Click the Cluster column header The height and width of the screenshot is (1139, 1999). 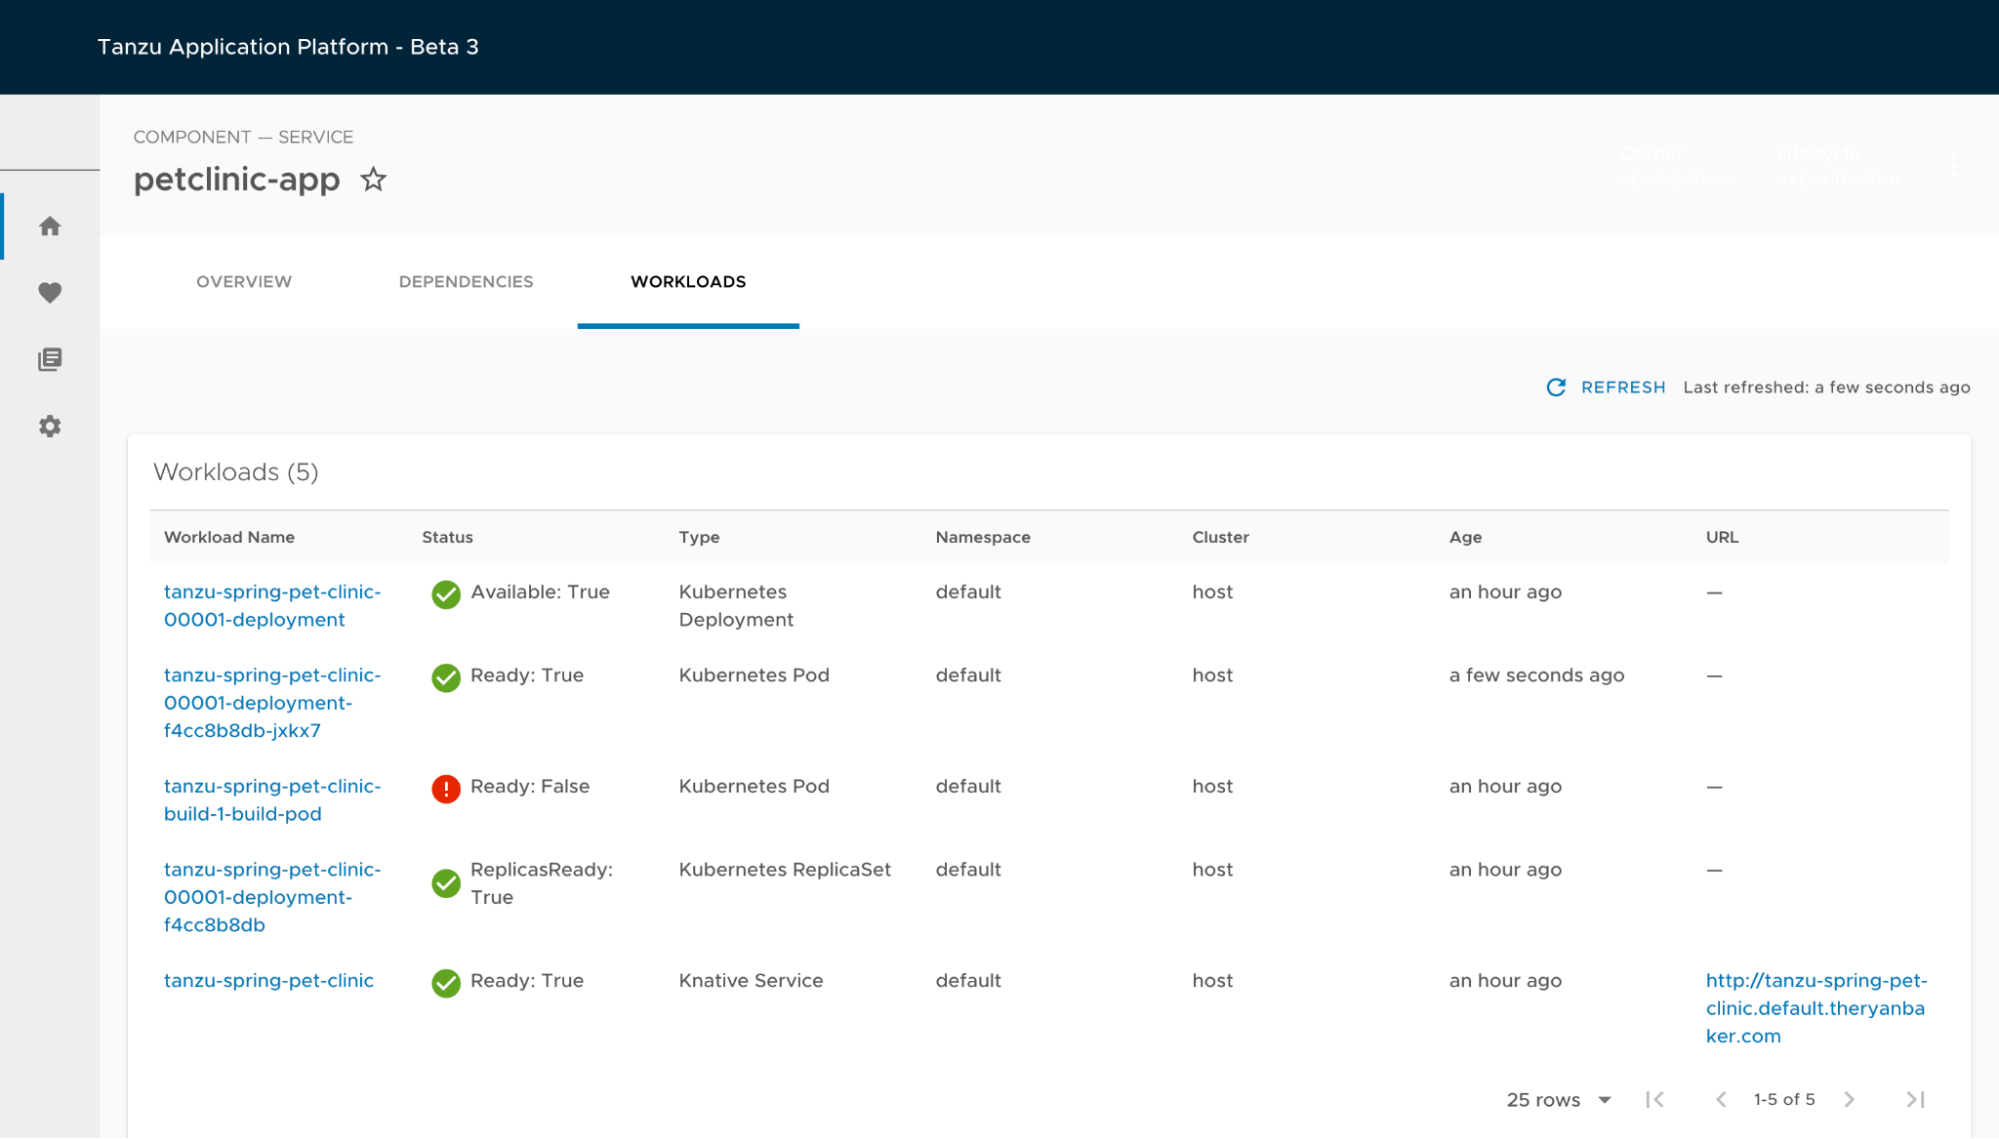1220,538
